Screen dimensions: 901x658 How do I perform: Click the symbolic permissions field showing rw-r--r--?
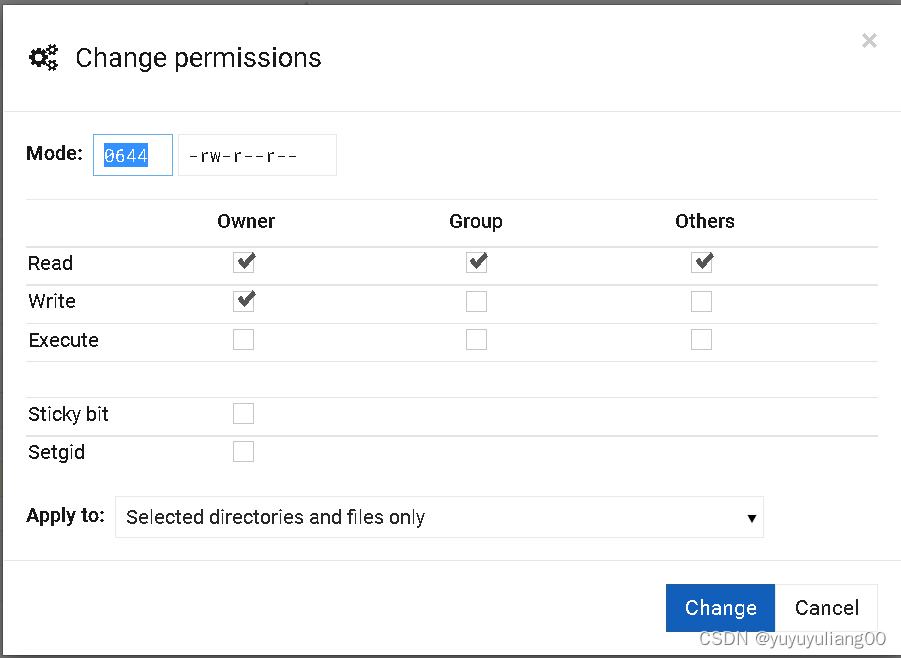click(257, 154)
